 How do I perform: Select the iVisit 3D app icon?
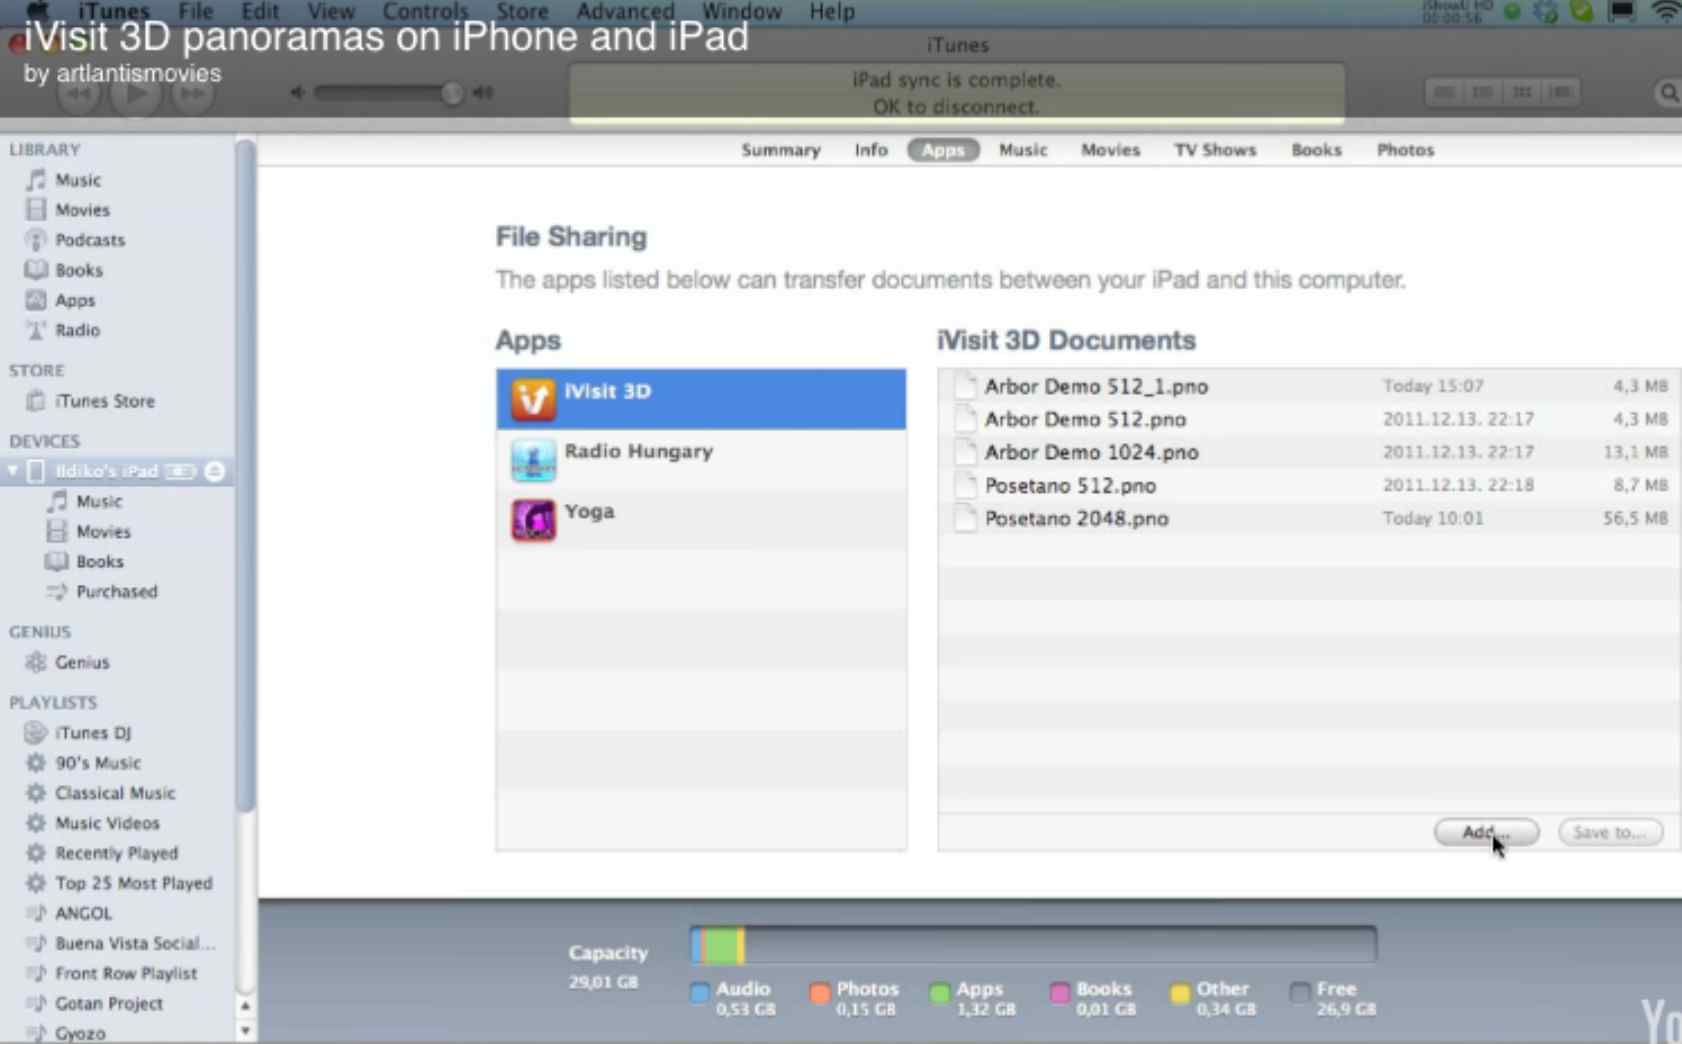click(x=533, y=399)
